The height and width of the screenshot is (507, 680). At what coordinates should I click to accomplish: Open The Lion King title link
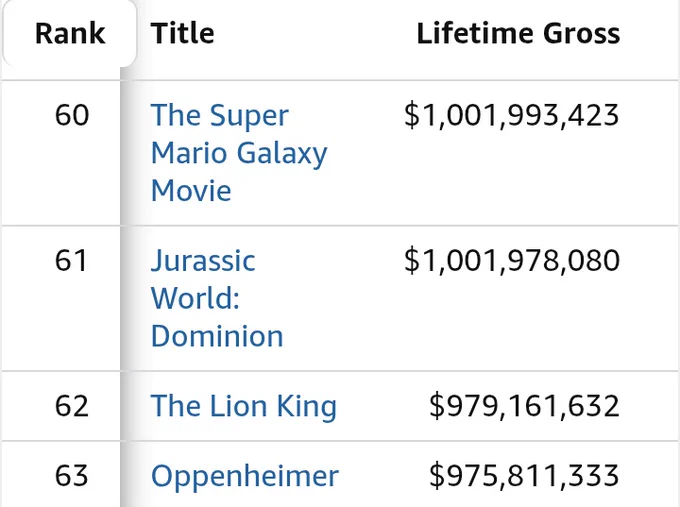244,406
